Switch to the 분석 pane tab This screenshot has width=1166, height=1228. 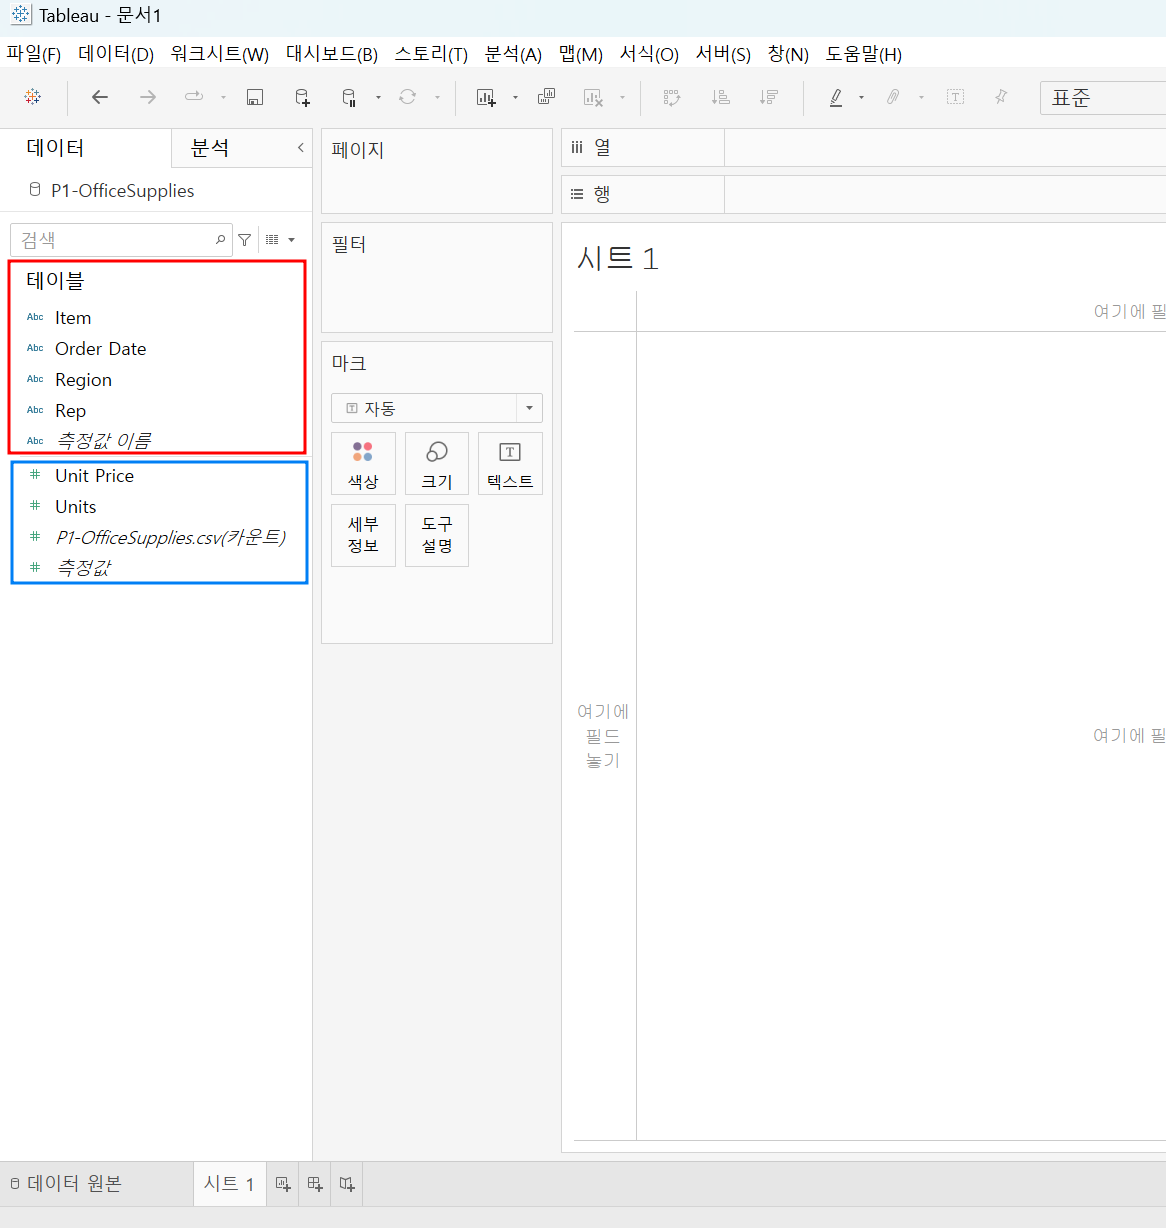pos(210,148)
